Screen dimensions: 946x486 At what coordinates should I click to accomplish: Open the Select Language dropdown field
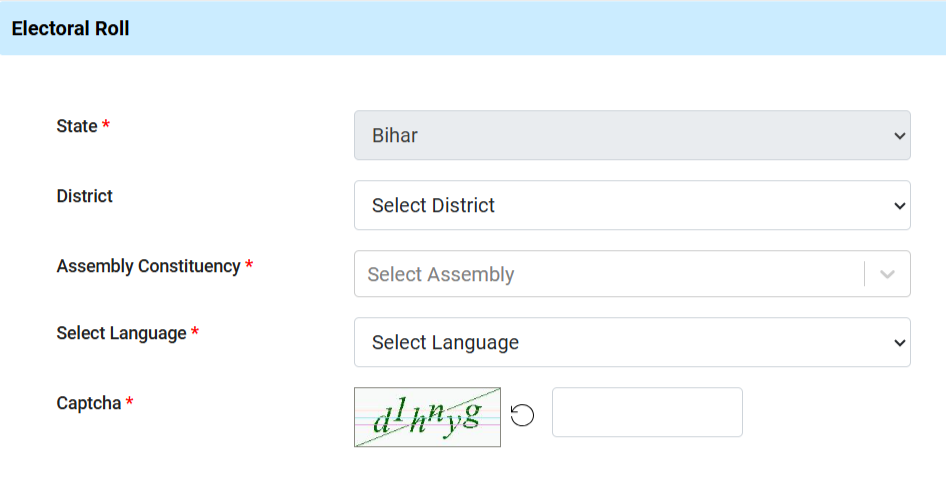click(x=632, y=342)
